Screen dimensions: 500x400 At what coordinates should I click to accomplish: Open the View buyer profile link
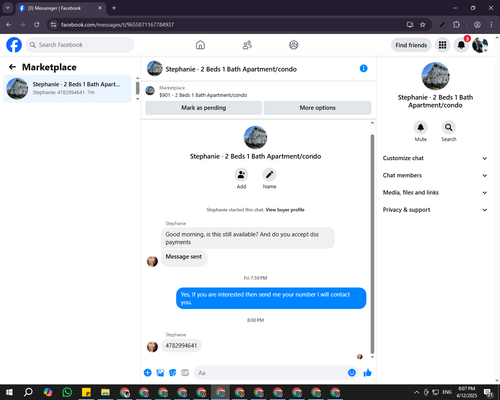point(285,210)
